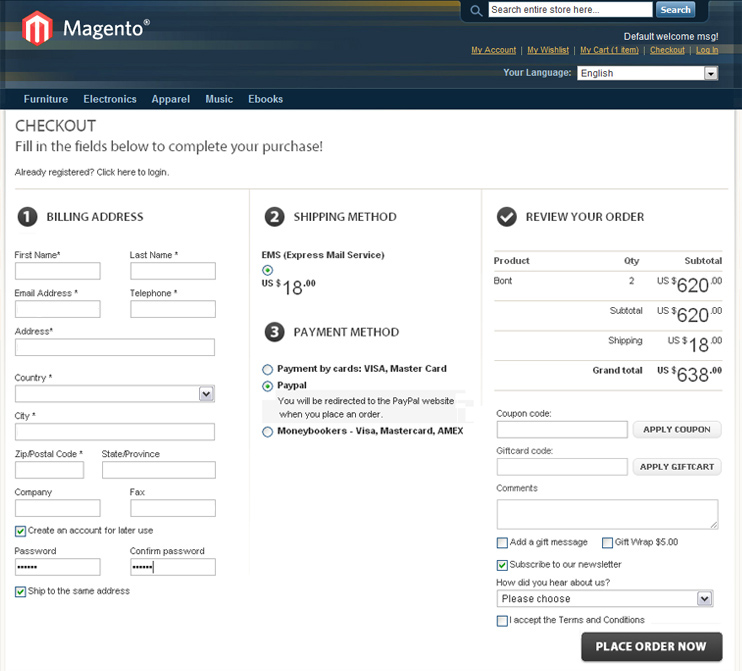Viewport: 742px width, 671px height.
Task: Click Place Order Now button
Action: pyautogui.click(x=652, y=646)
